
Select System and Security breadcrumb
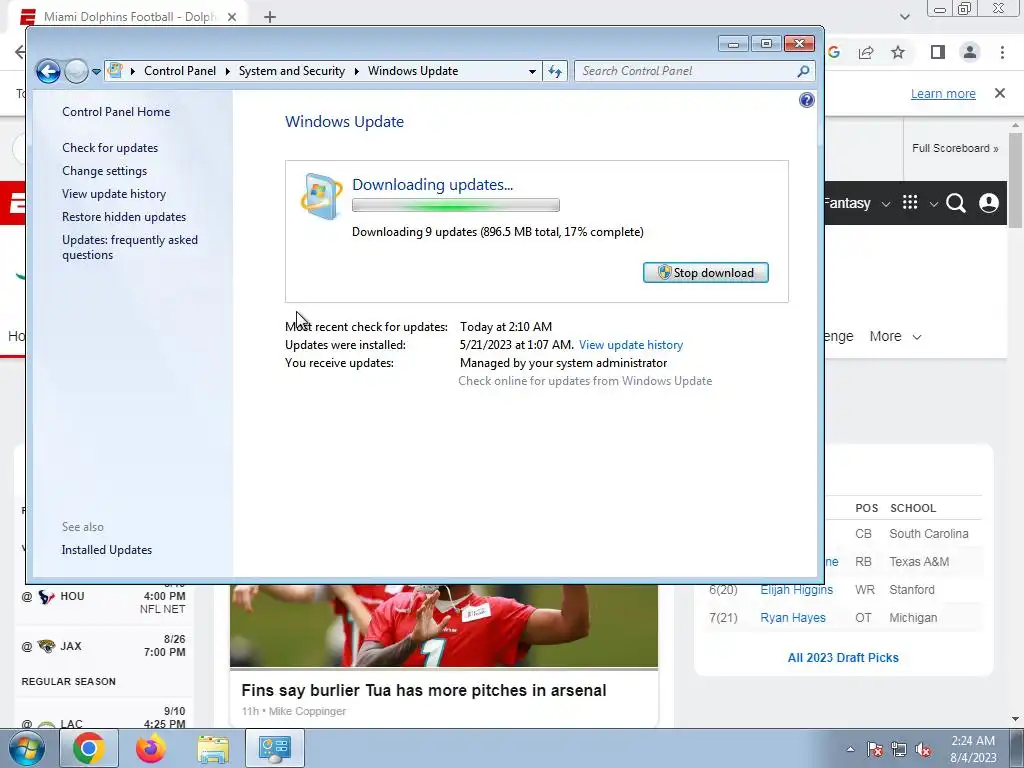pyautogui.click(x=291, y=71)
